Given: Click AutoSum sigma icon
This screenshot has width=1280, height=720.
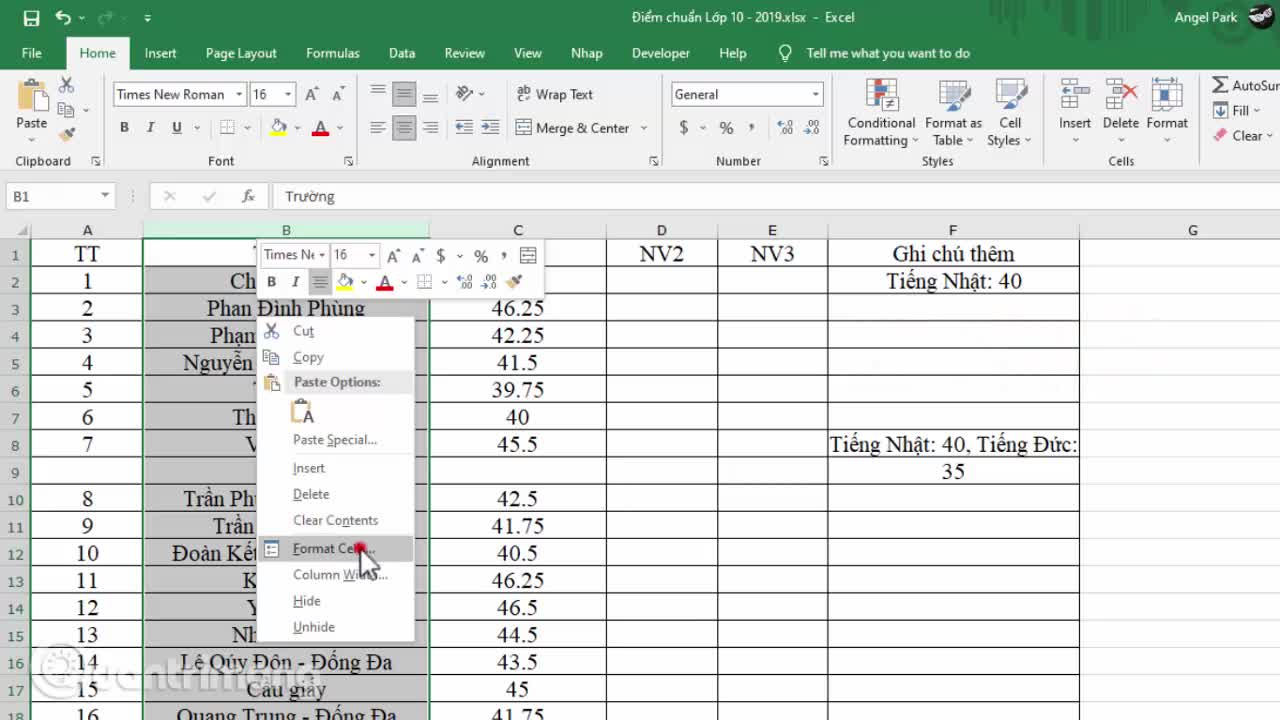Looking at the screenshot, I should point(1220,86).
